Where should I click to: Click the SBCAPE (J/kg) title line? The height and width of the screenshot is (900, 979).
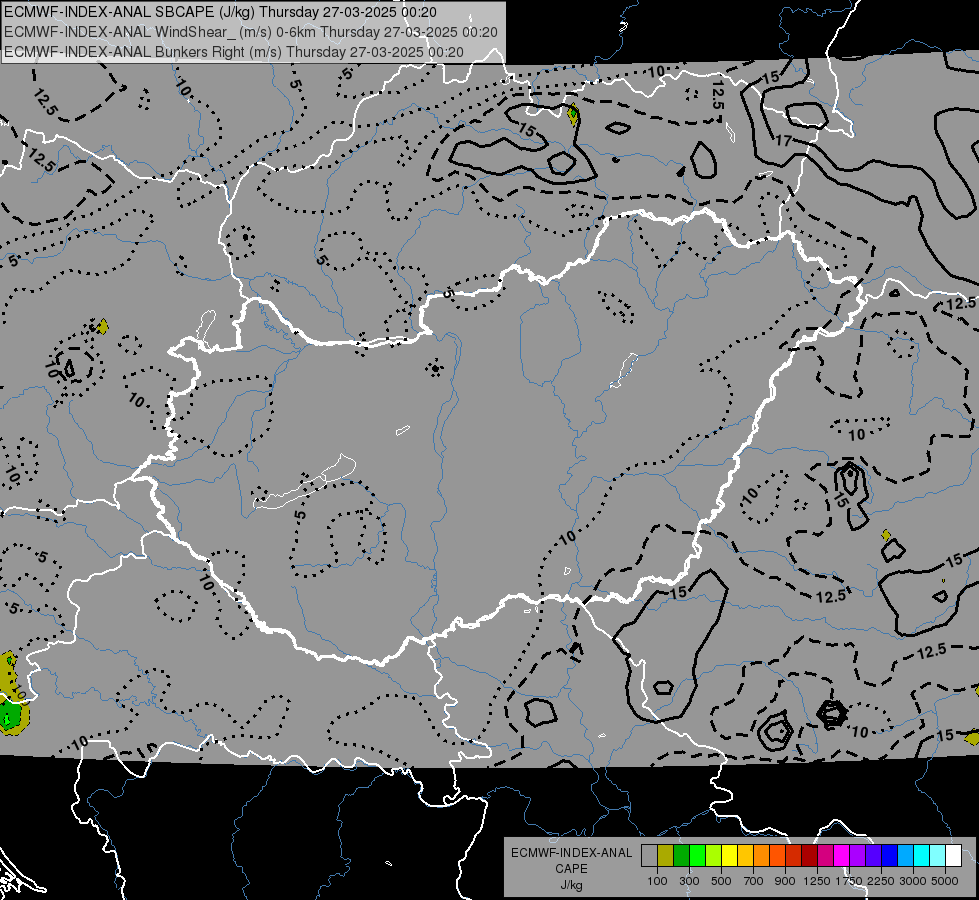click(x=220, y=12)
